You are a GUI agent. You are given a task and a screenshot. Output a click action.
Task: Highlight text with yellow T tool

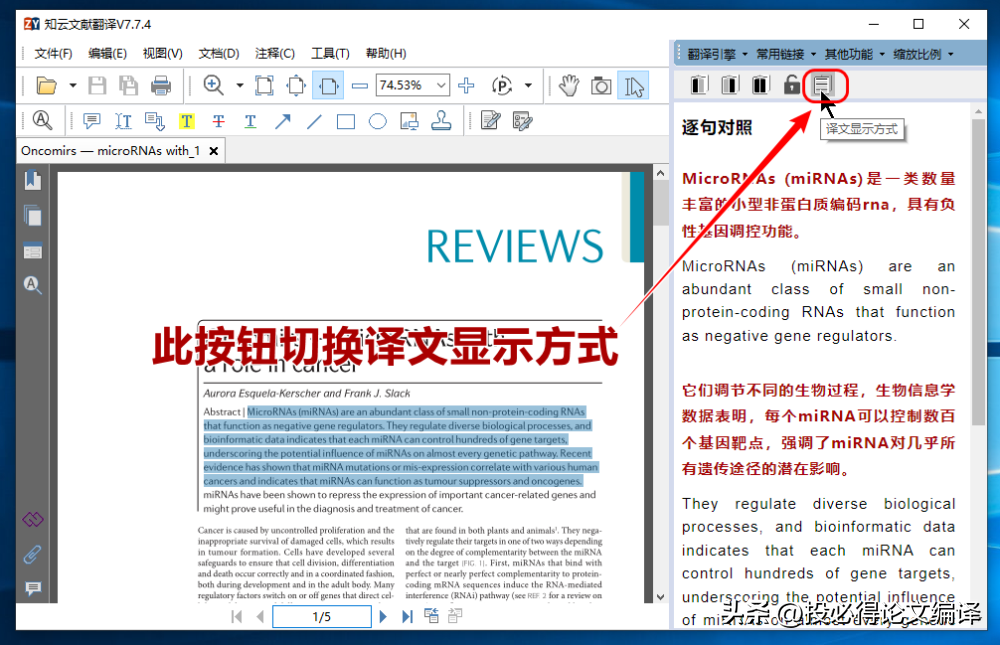tap(187, 121)
